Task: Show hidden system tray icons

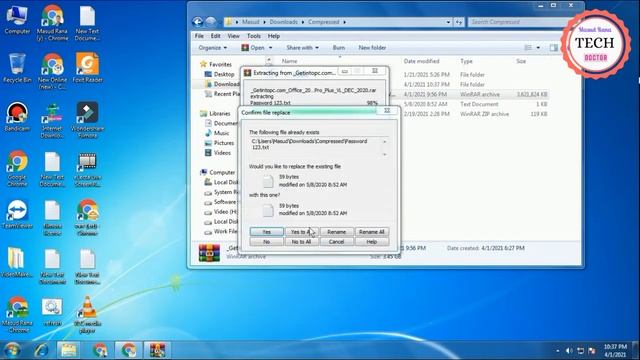Action: tap(558, 351)
